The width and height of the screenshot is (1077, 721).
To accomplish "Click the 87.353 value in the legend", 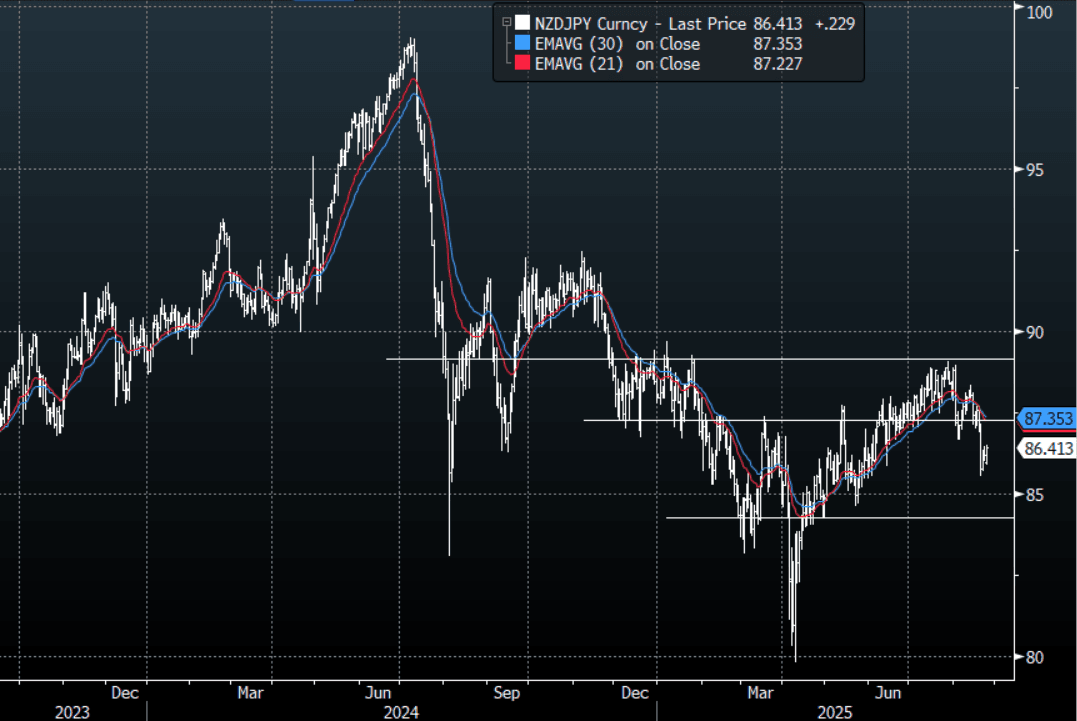I will point(778,44).
